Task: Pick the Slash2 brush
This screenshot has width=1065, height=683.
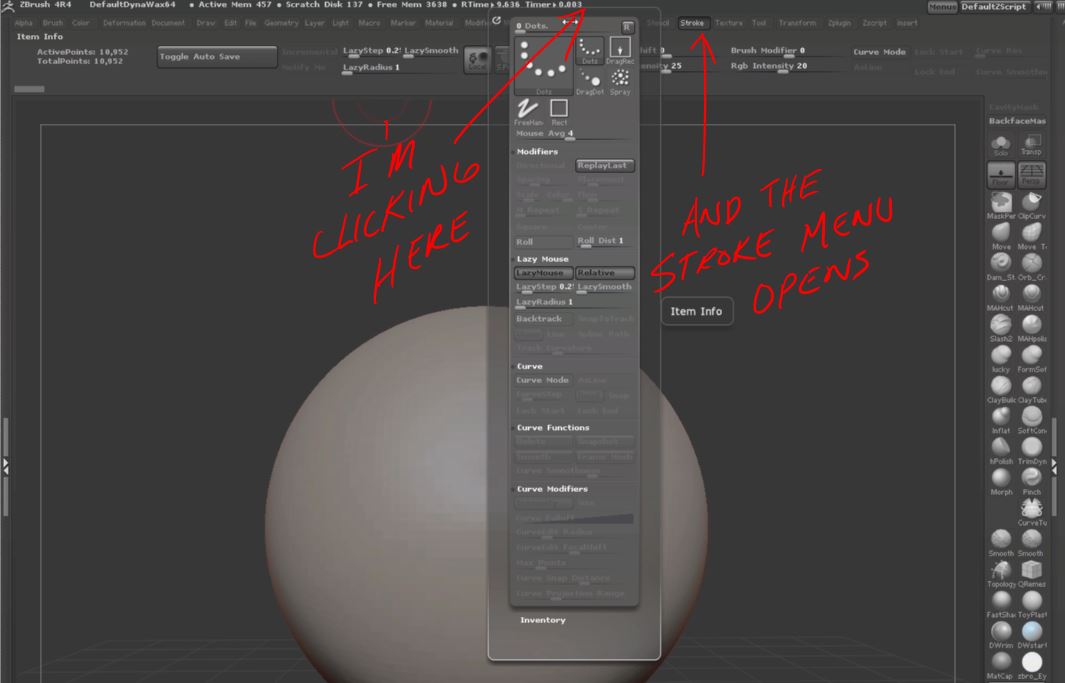Action: [1001, 329]
